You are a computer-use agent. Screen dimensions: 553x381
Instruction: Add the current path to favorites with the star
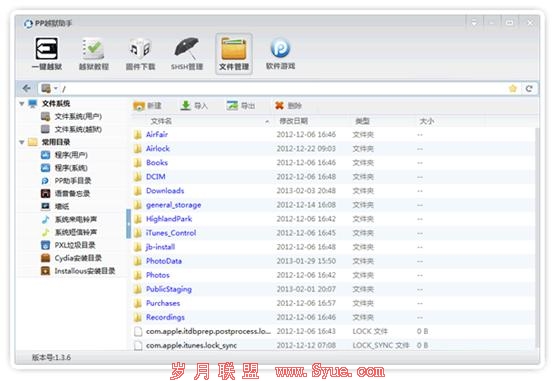(x=513, y=89)
